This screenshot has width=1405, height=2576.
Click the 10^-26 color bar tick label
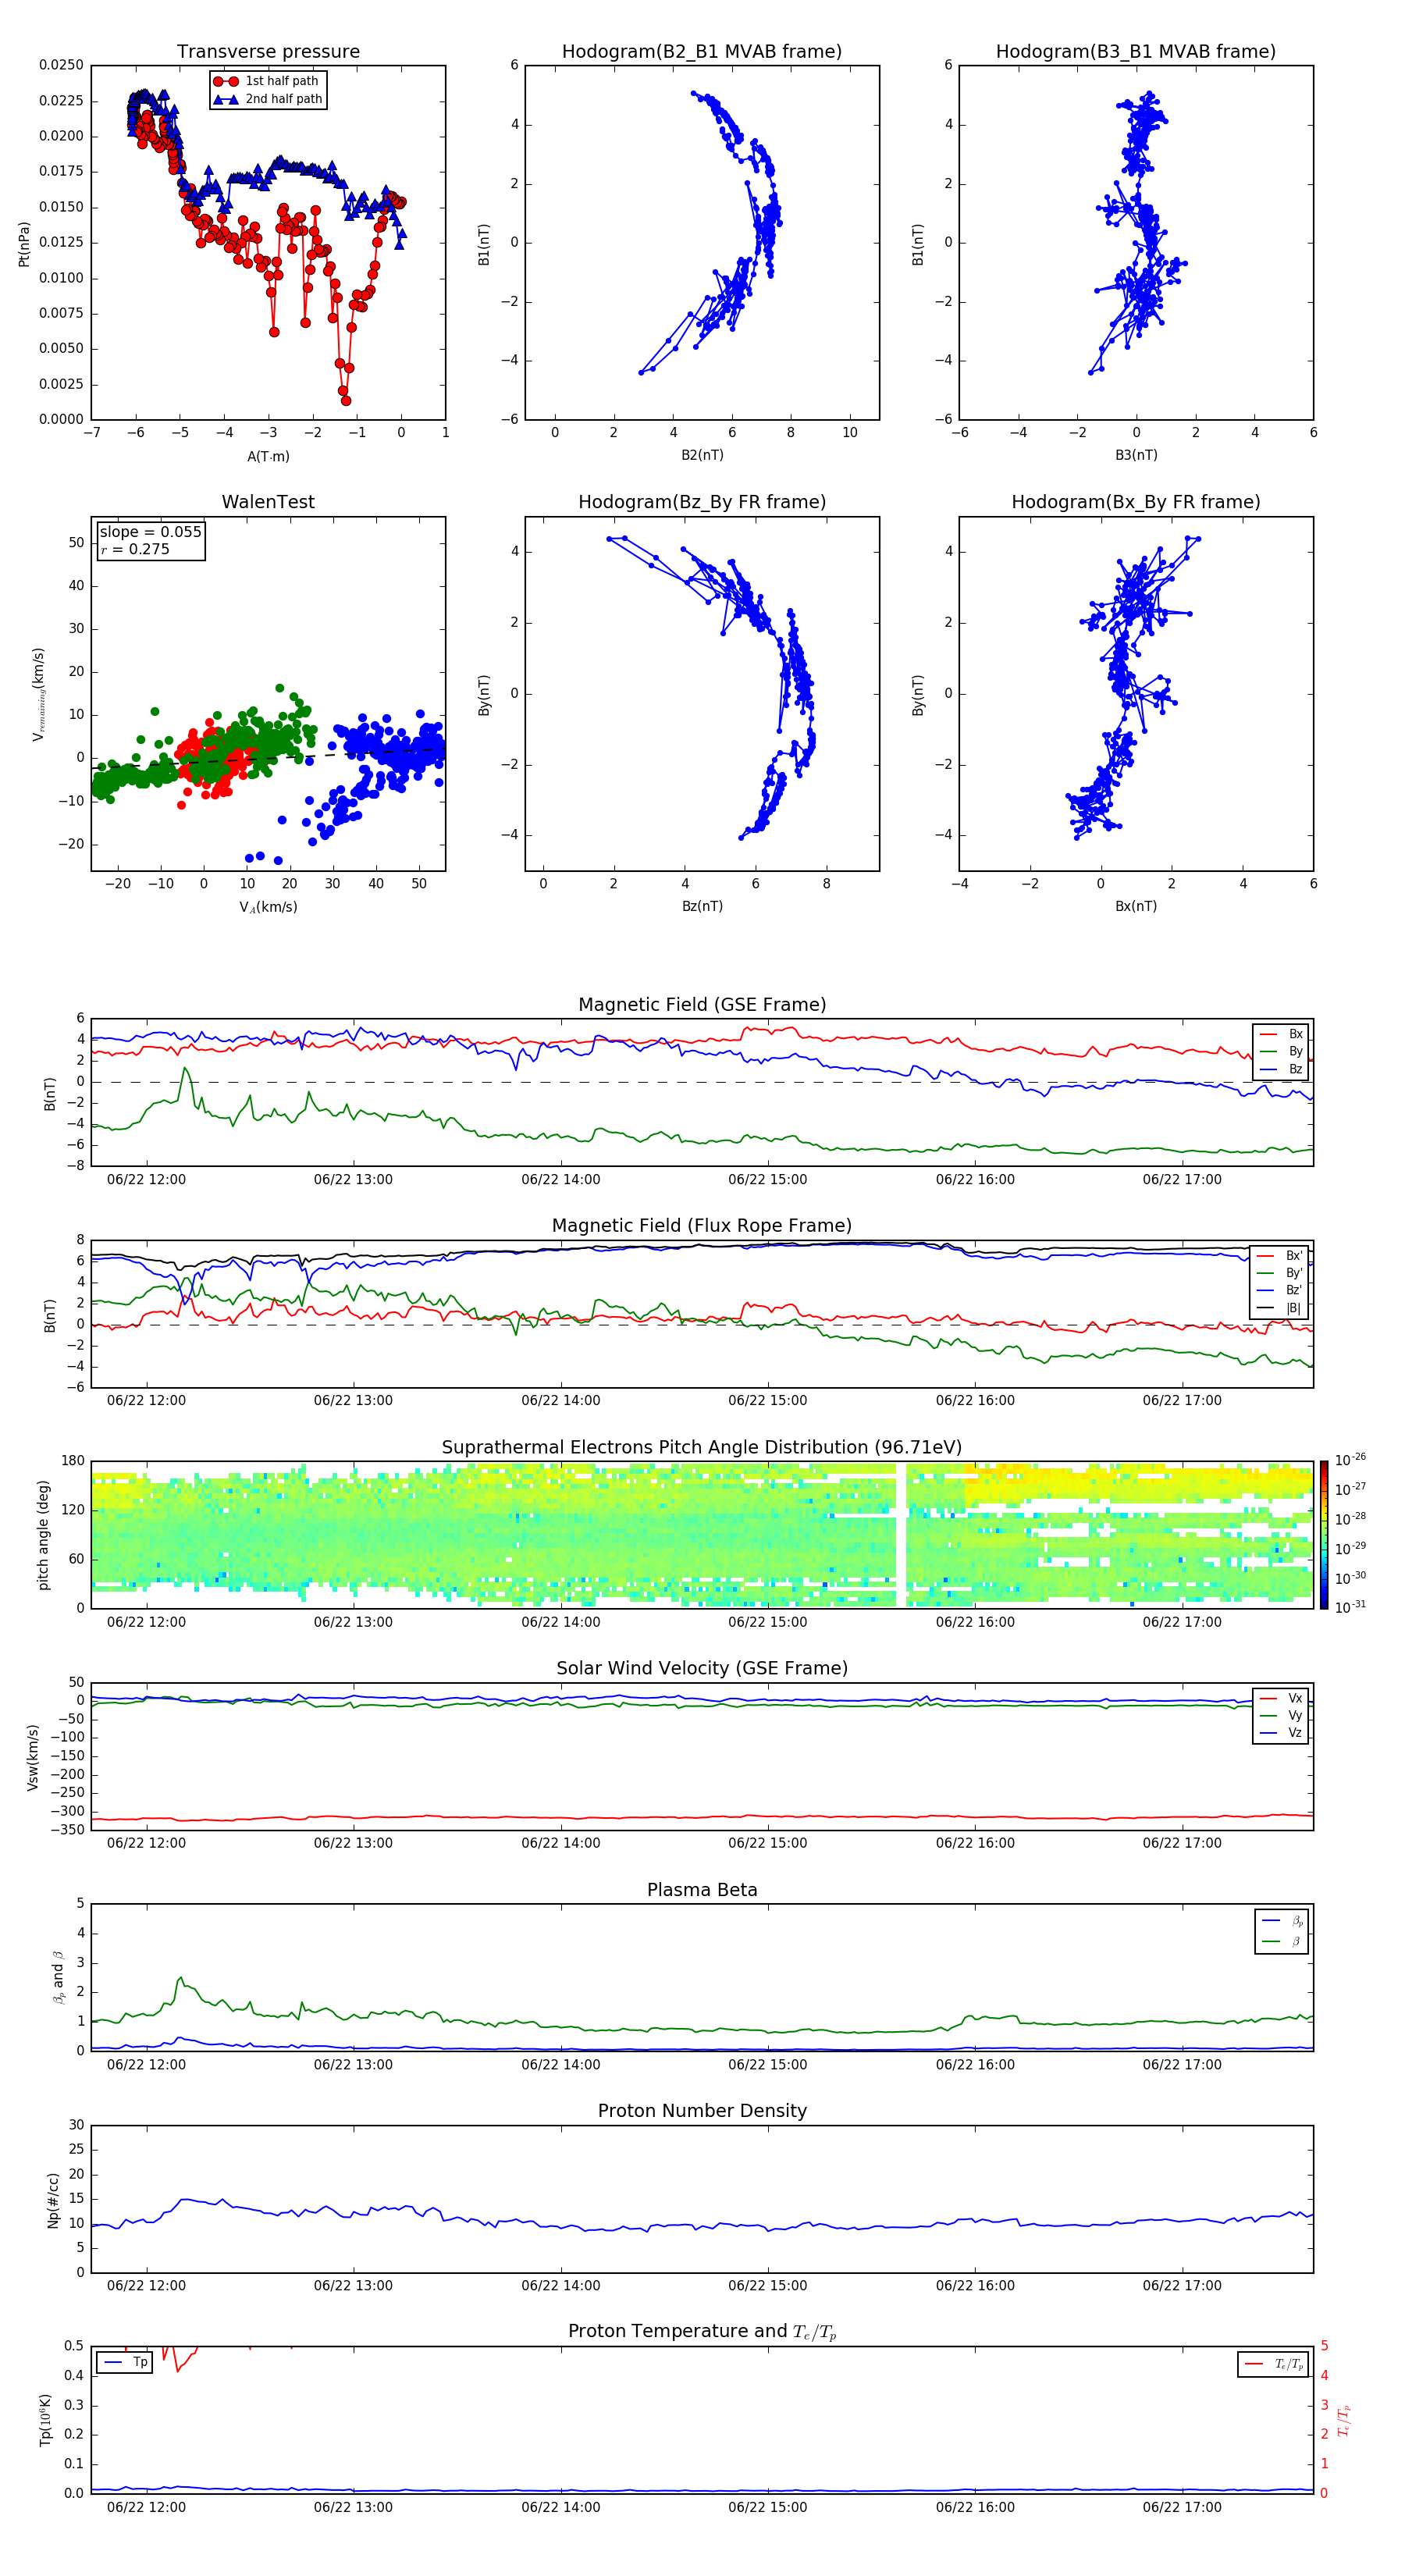pos(1350,1459)
